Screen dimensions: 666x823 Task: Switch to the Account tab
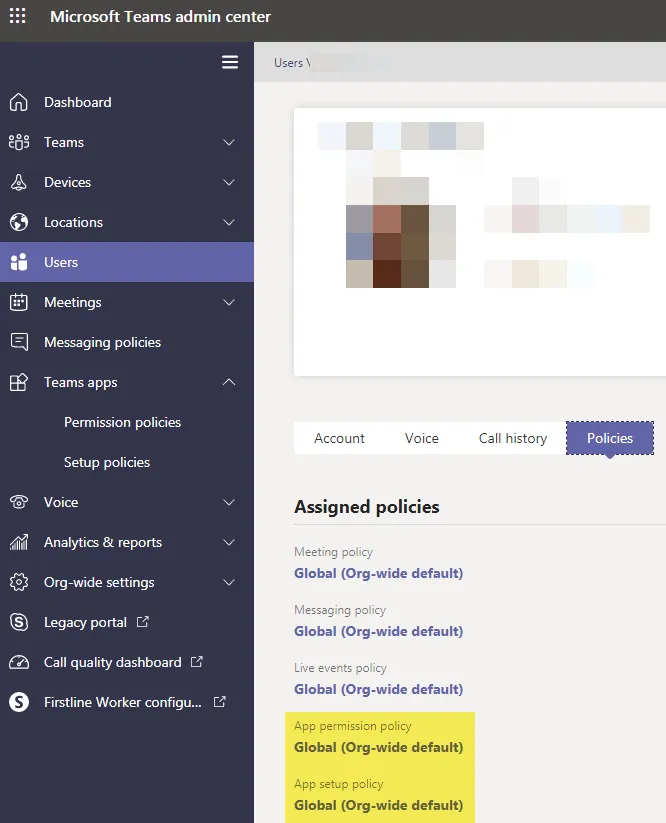(x=339, y=438)
